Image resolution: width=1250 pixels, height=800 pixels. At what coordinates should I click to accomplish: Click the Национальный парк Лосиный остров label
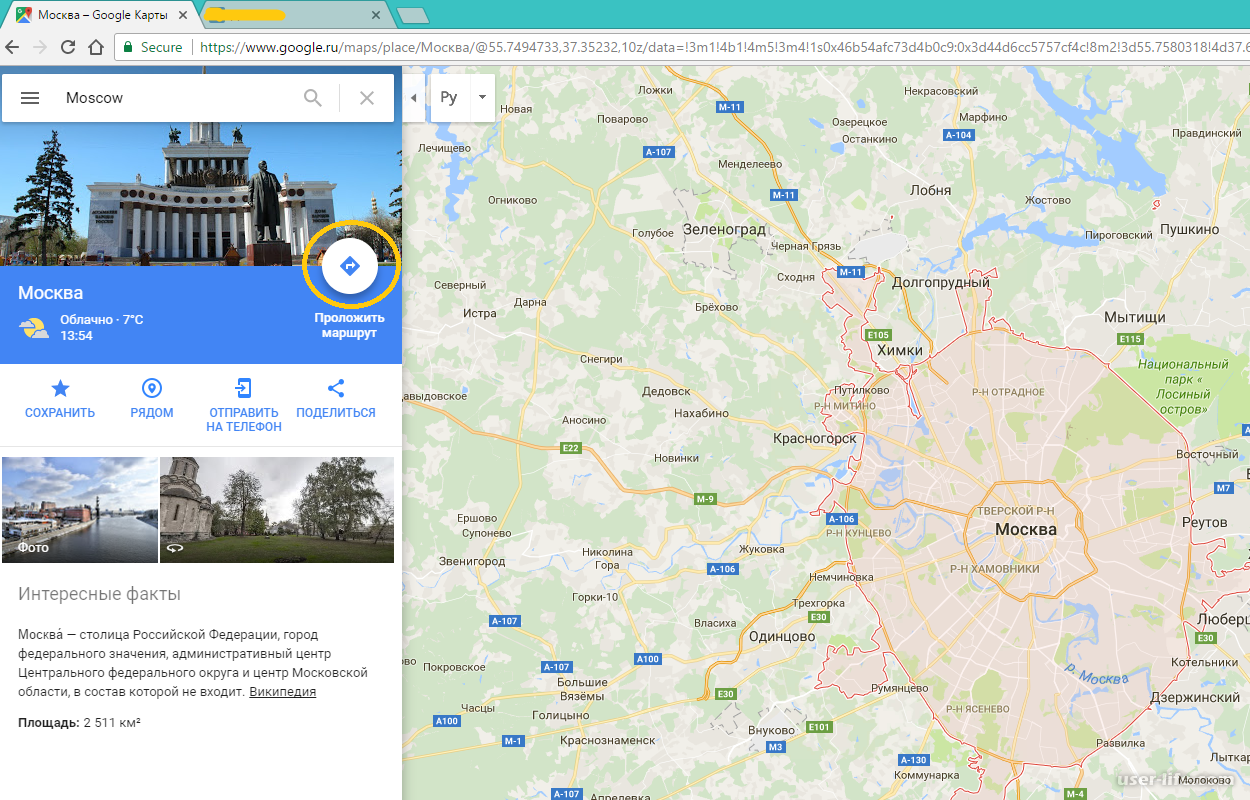(x=1183, y=386)
